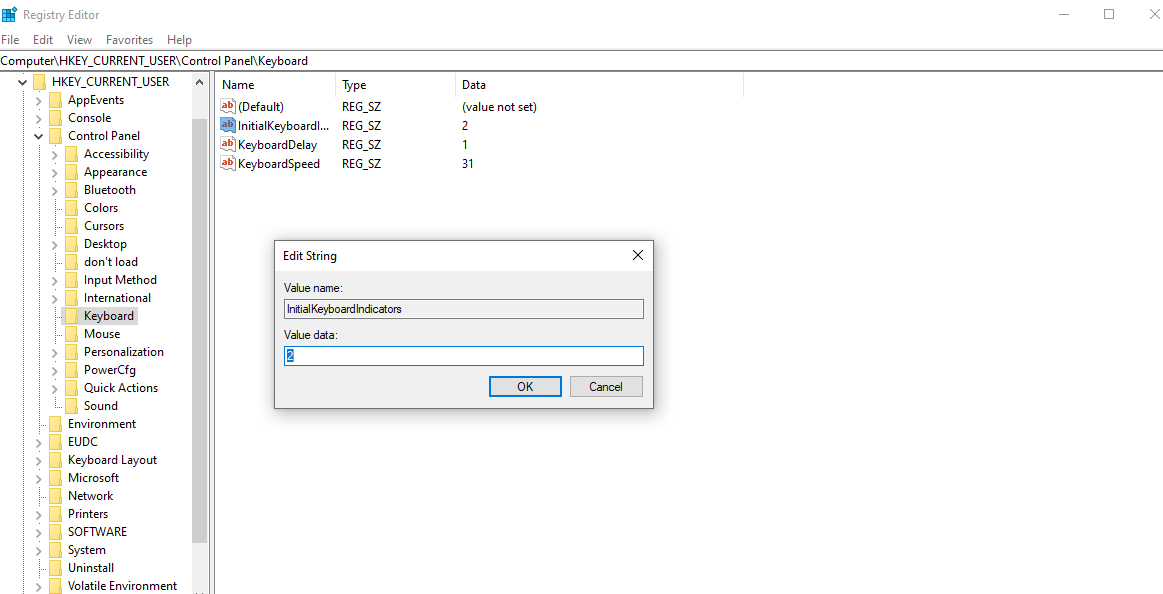Screen dimensions: 1163x594
Task: Click the Bluetooth folder icon
Action: coord(71,190)
